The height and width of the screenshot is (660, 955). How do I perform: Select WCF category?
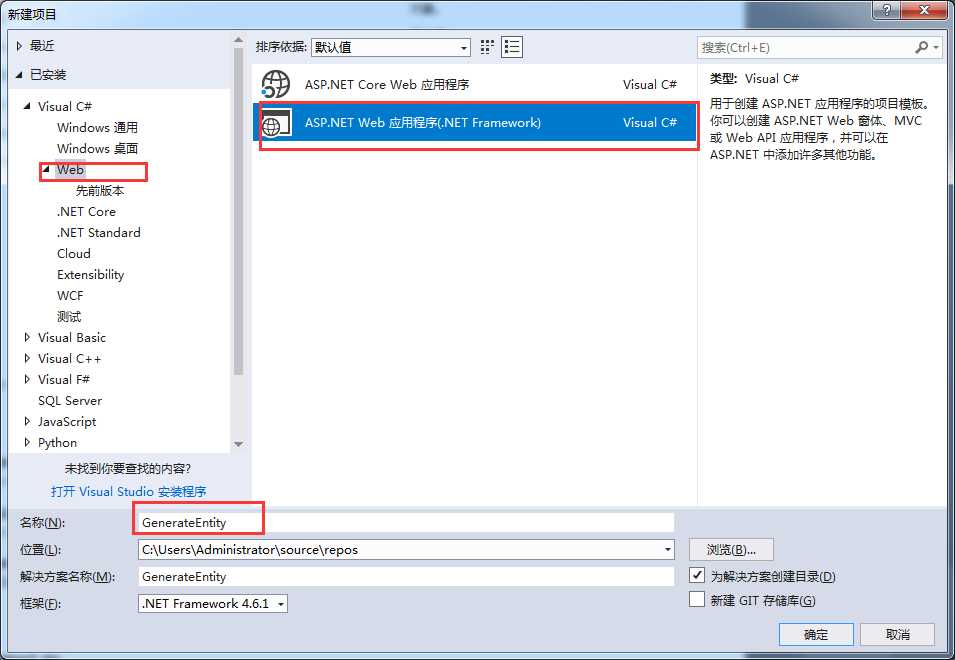(x=70, y=295)
